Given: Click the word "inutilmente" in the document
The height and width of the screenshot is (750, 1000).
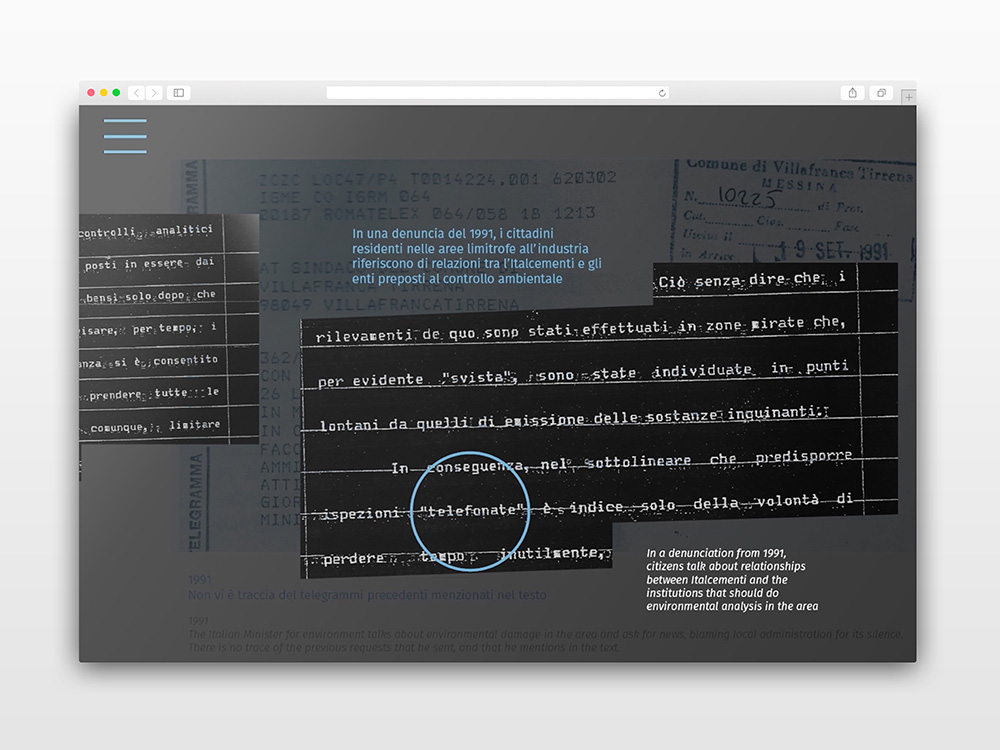Looking at the screenshot, I should tap(554, 554).
